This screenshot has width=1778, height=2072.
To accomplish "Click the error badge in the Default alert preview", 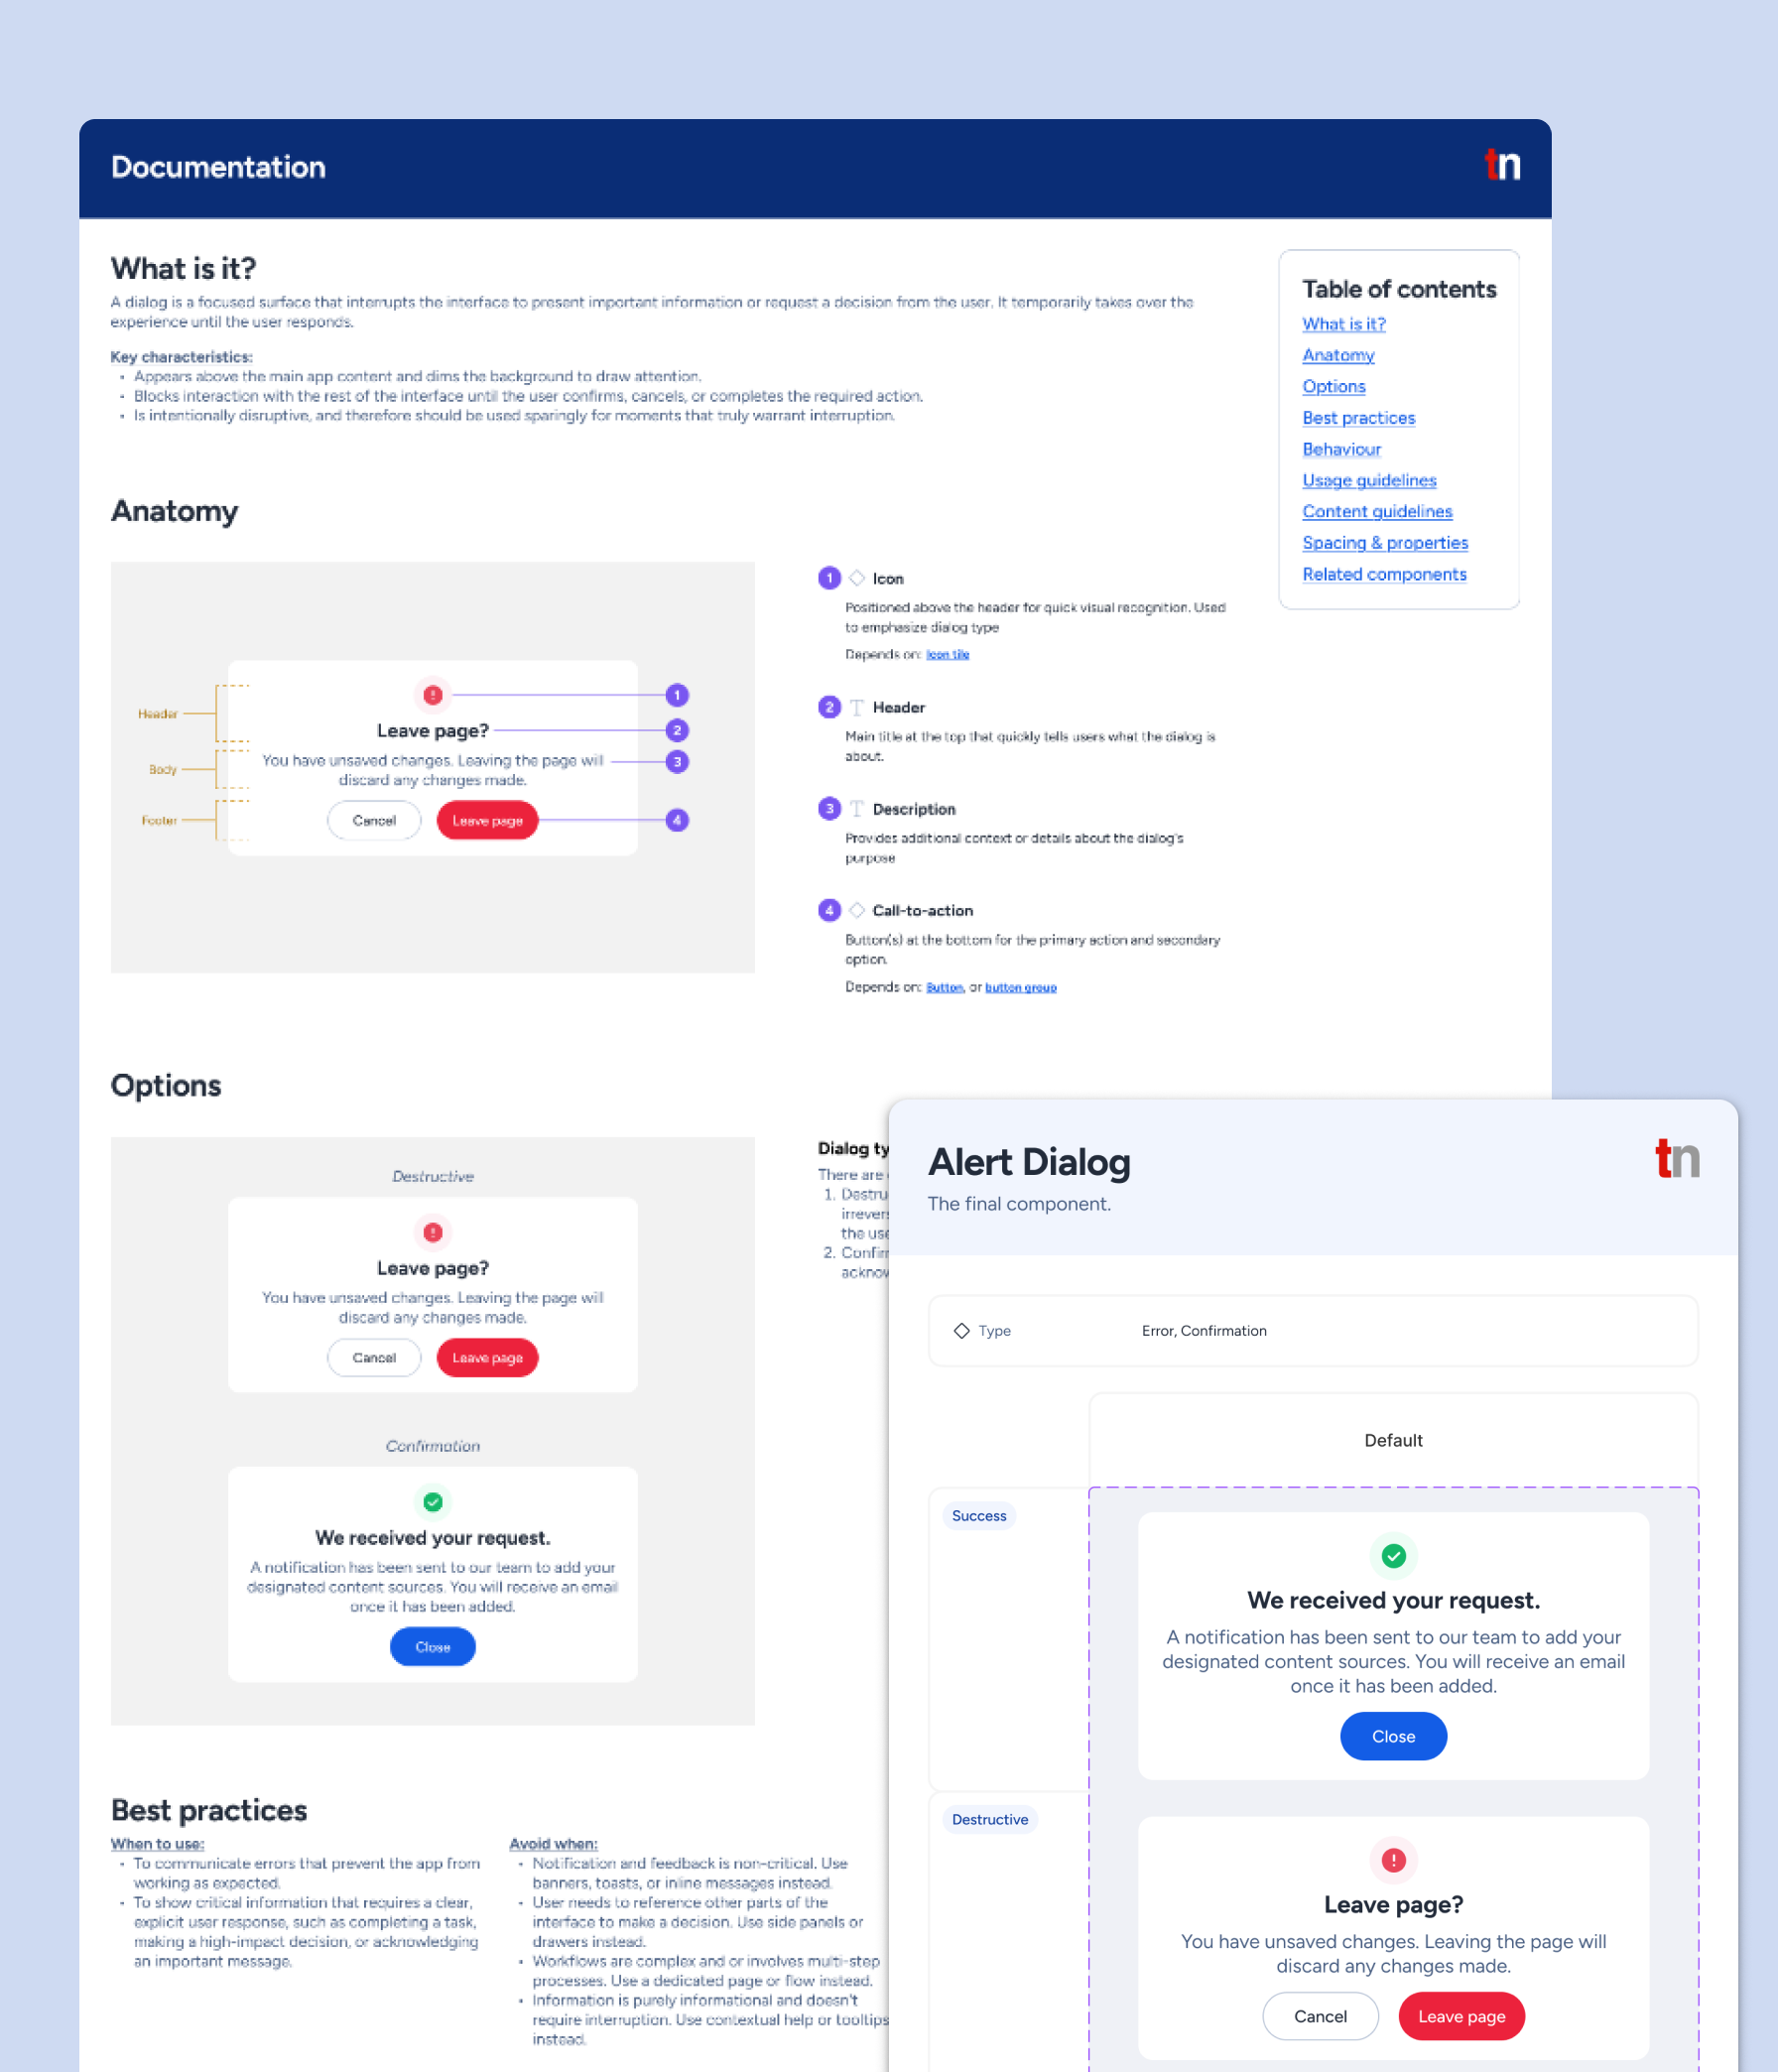I will (x=1393, y=1861).
